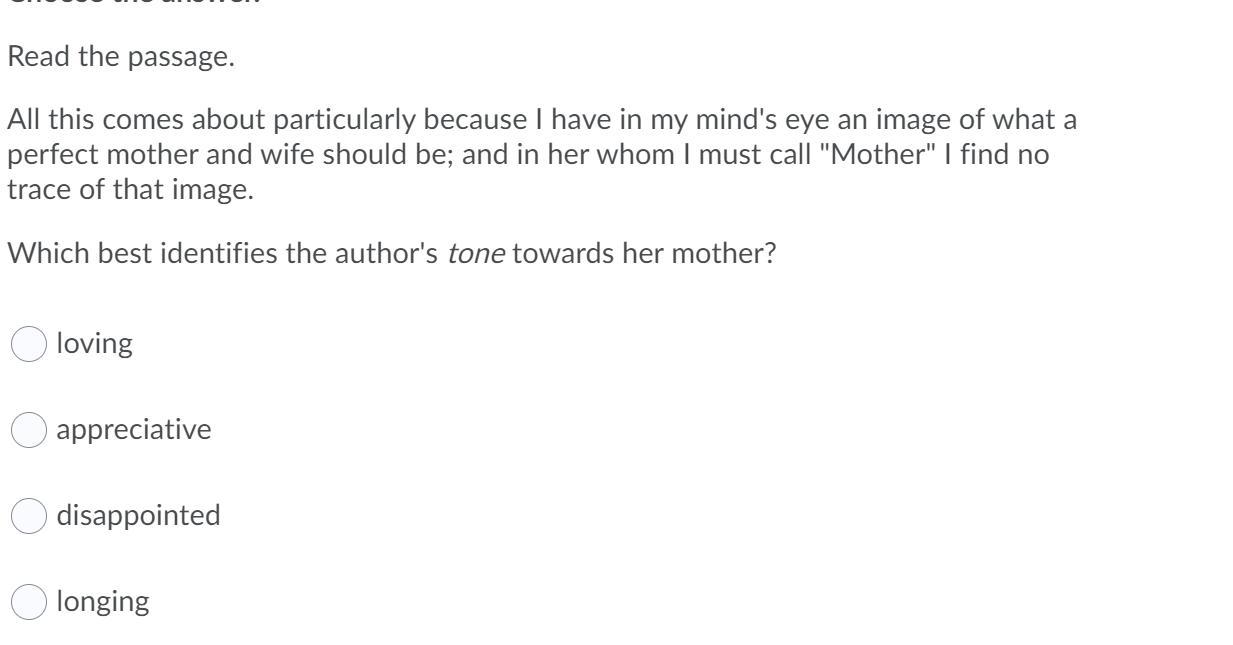Click 'All this comes about' at the passage start

(x=137, y=121)
